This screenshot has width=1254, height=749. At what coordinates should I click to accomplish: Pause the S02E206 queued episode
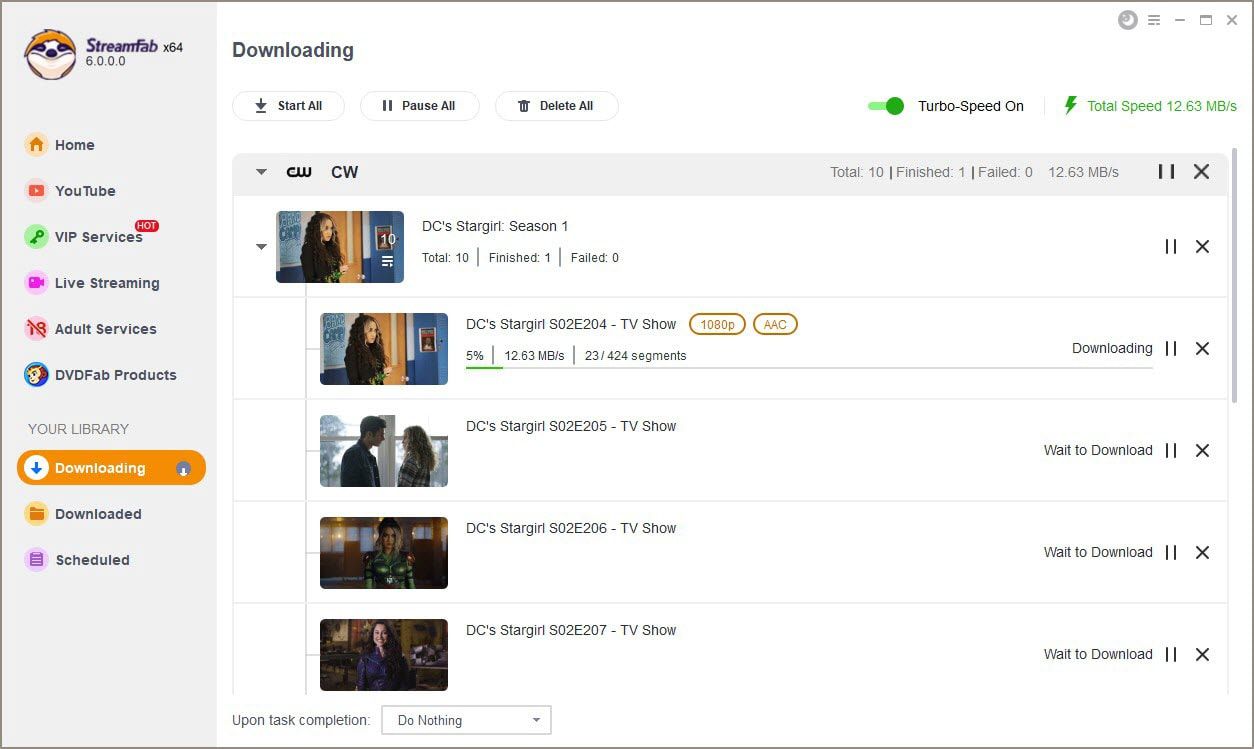click(x=1170, y=552)
